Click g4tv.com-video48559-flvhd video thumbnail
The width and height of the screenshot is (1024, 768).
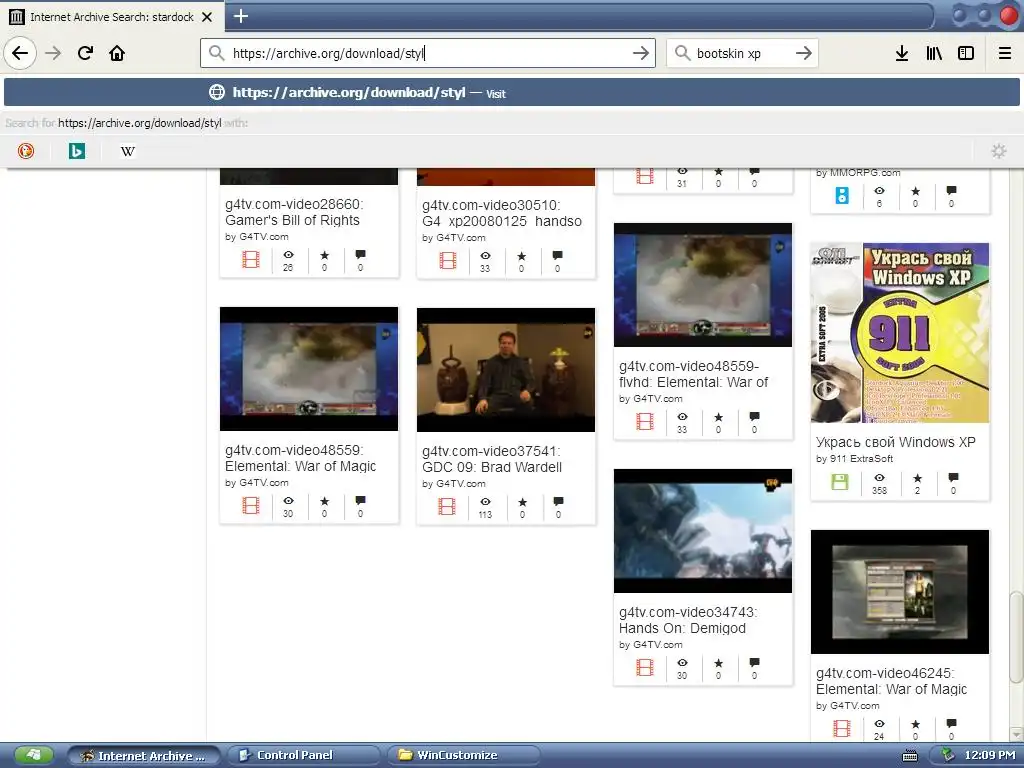703,285
